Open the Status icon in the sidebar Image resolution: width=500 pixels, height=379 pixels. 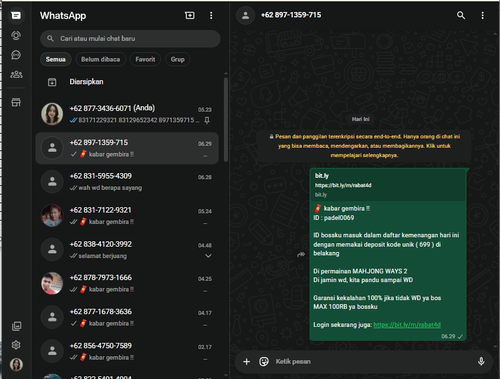(16, 35)
